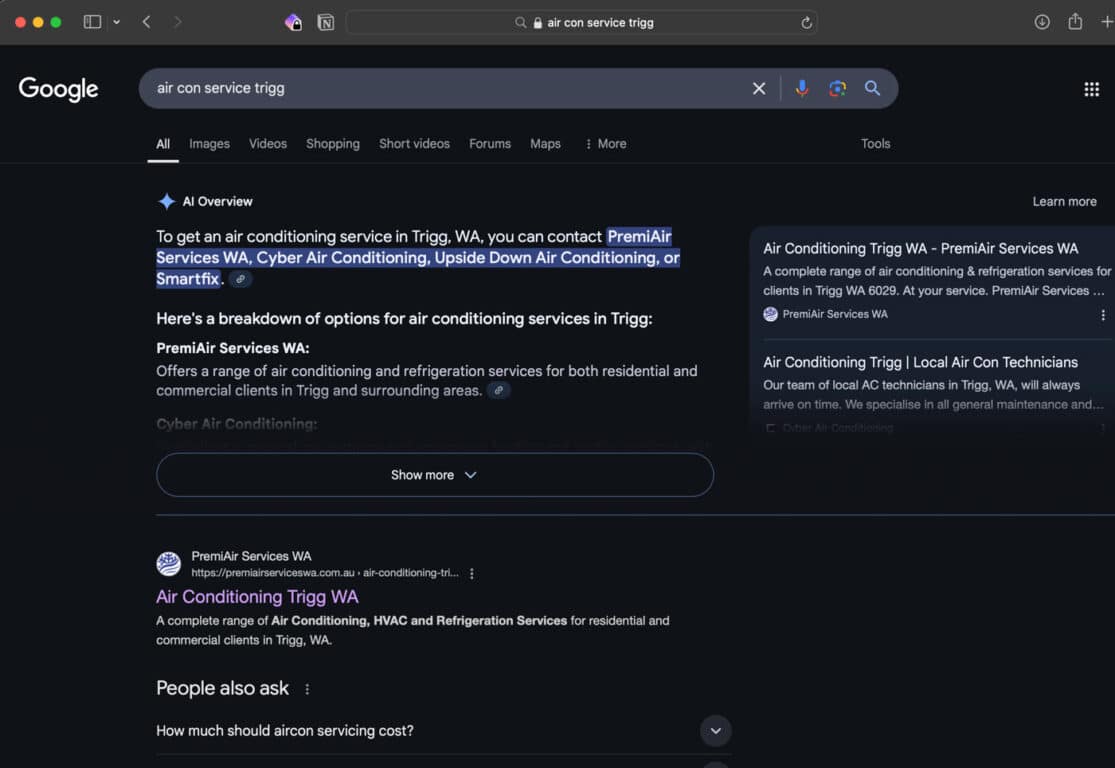Toggle the Safari sidebar
1115x768 pixels.
[92, 22]
